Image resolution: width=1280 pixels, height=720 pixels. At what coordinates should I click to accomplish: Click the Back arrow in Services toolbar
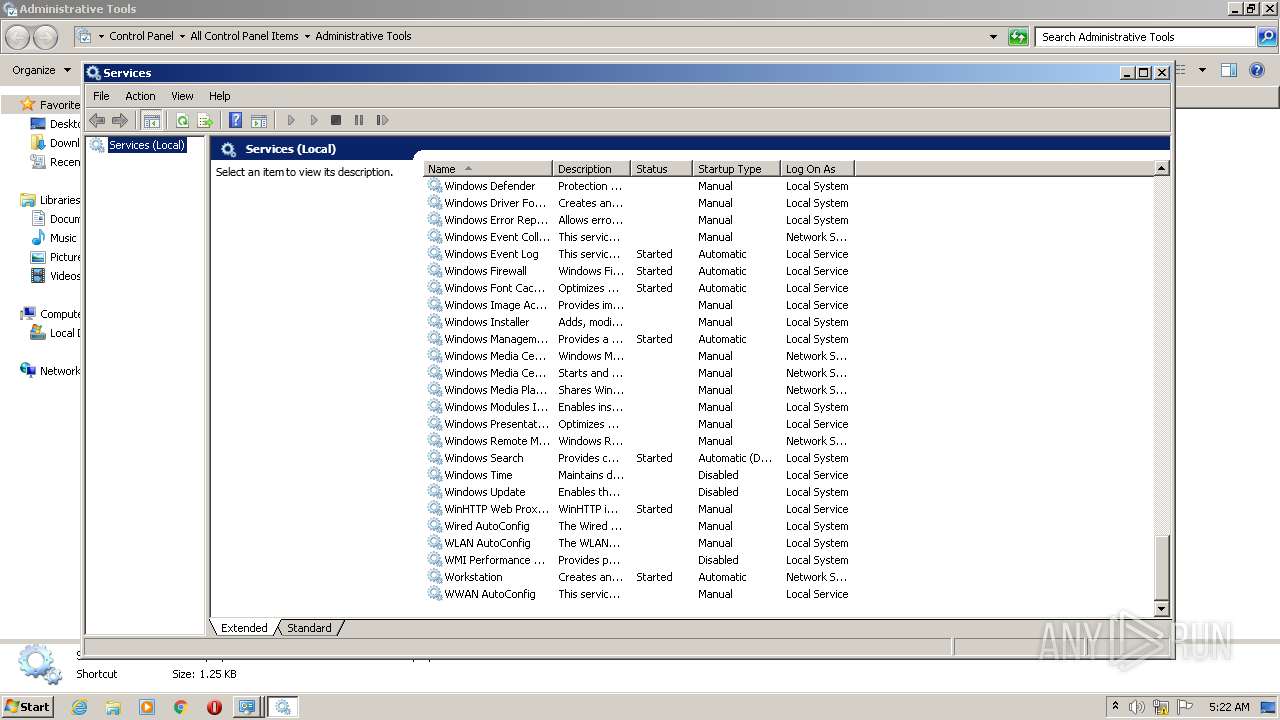(x=97, y=120)
